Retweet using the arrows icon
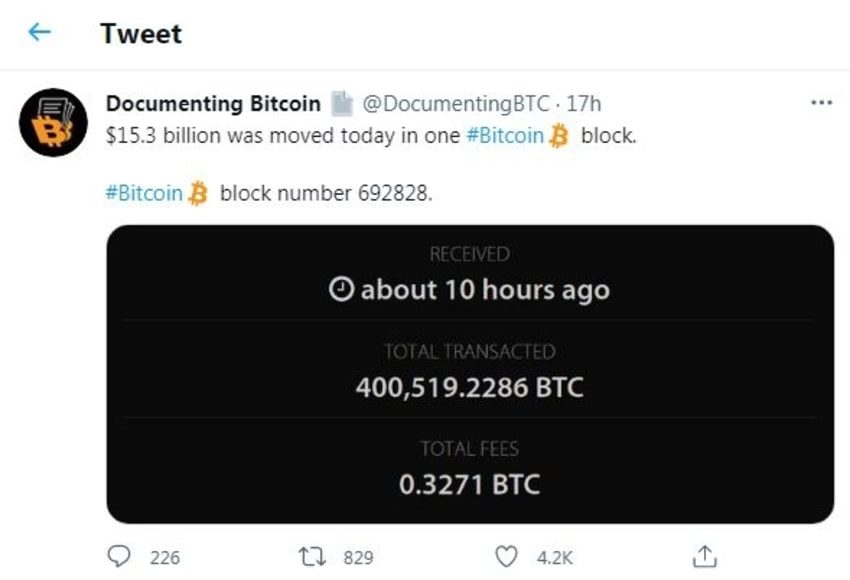 point(313,557)
